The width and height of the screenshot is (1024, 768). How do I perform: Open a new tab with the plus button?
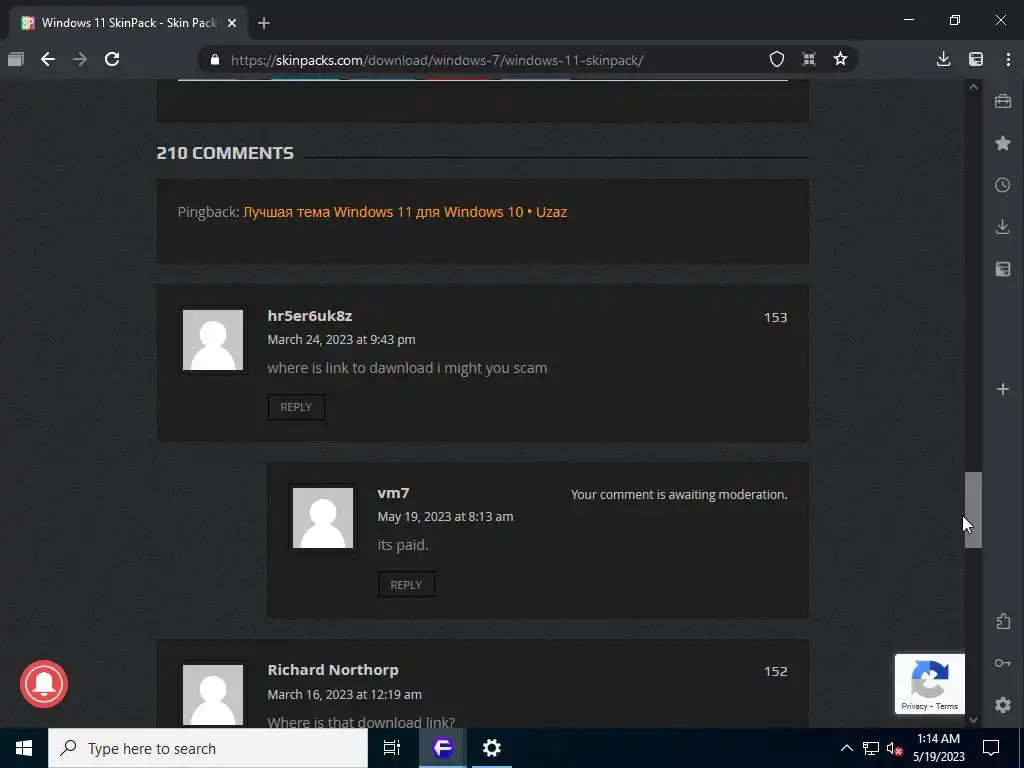[x=264, y=23]
